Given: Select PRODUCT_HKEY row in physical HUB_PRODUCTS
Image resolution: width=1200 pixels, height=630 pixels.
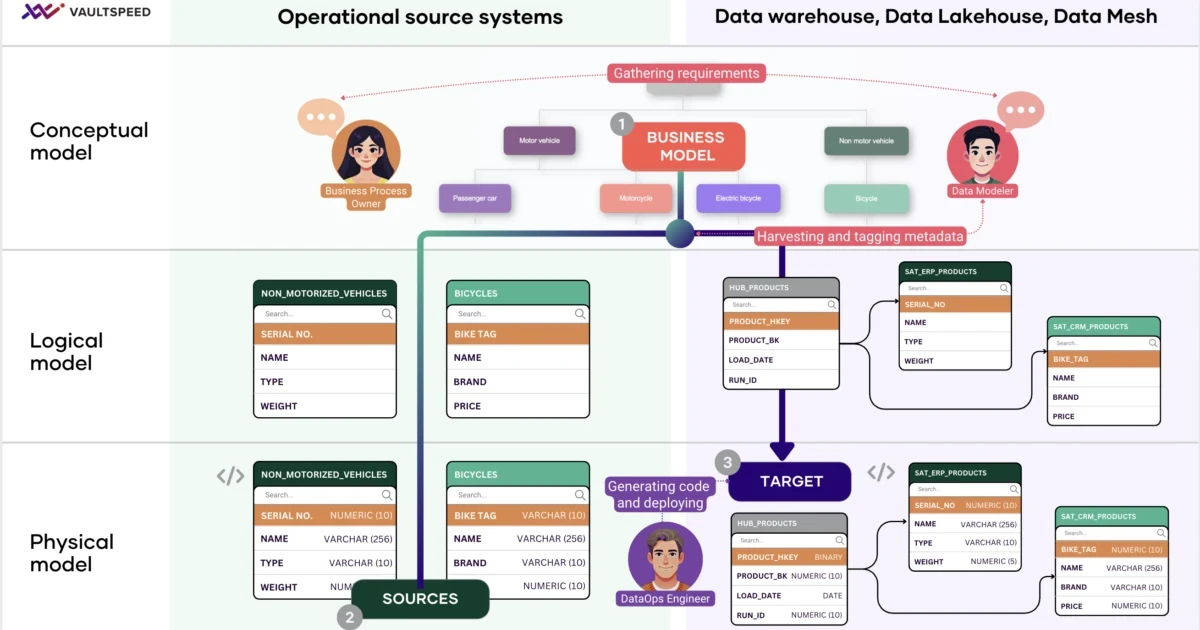Looking at the screenshot, I should [x=790, y=557].
